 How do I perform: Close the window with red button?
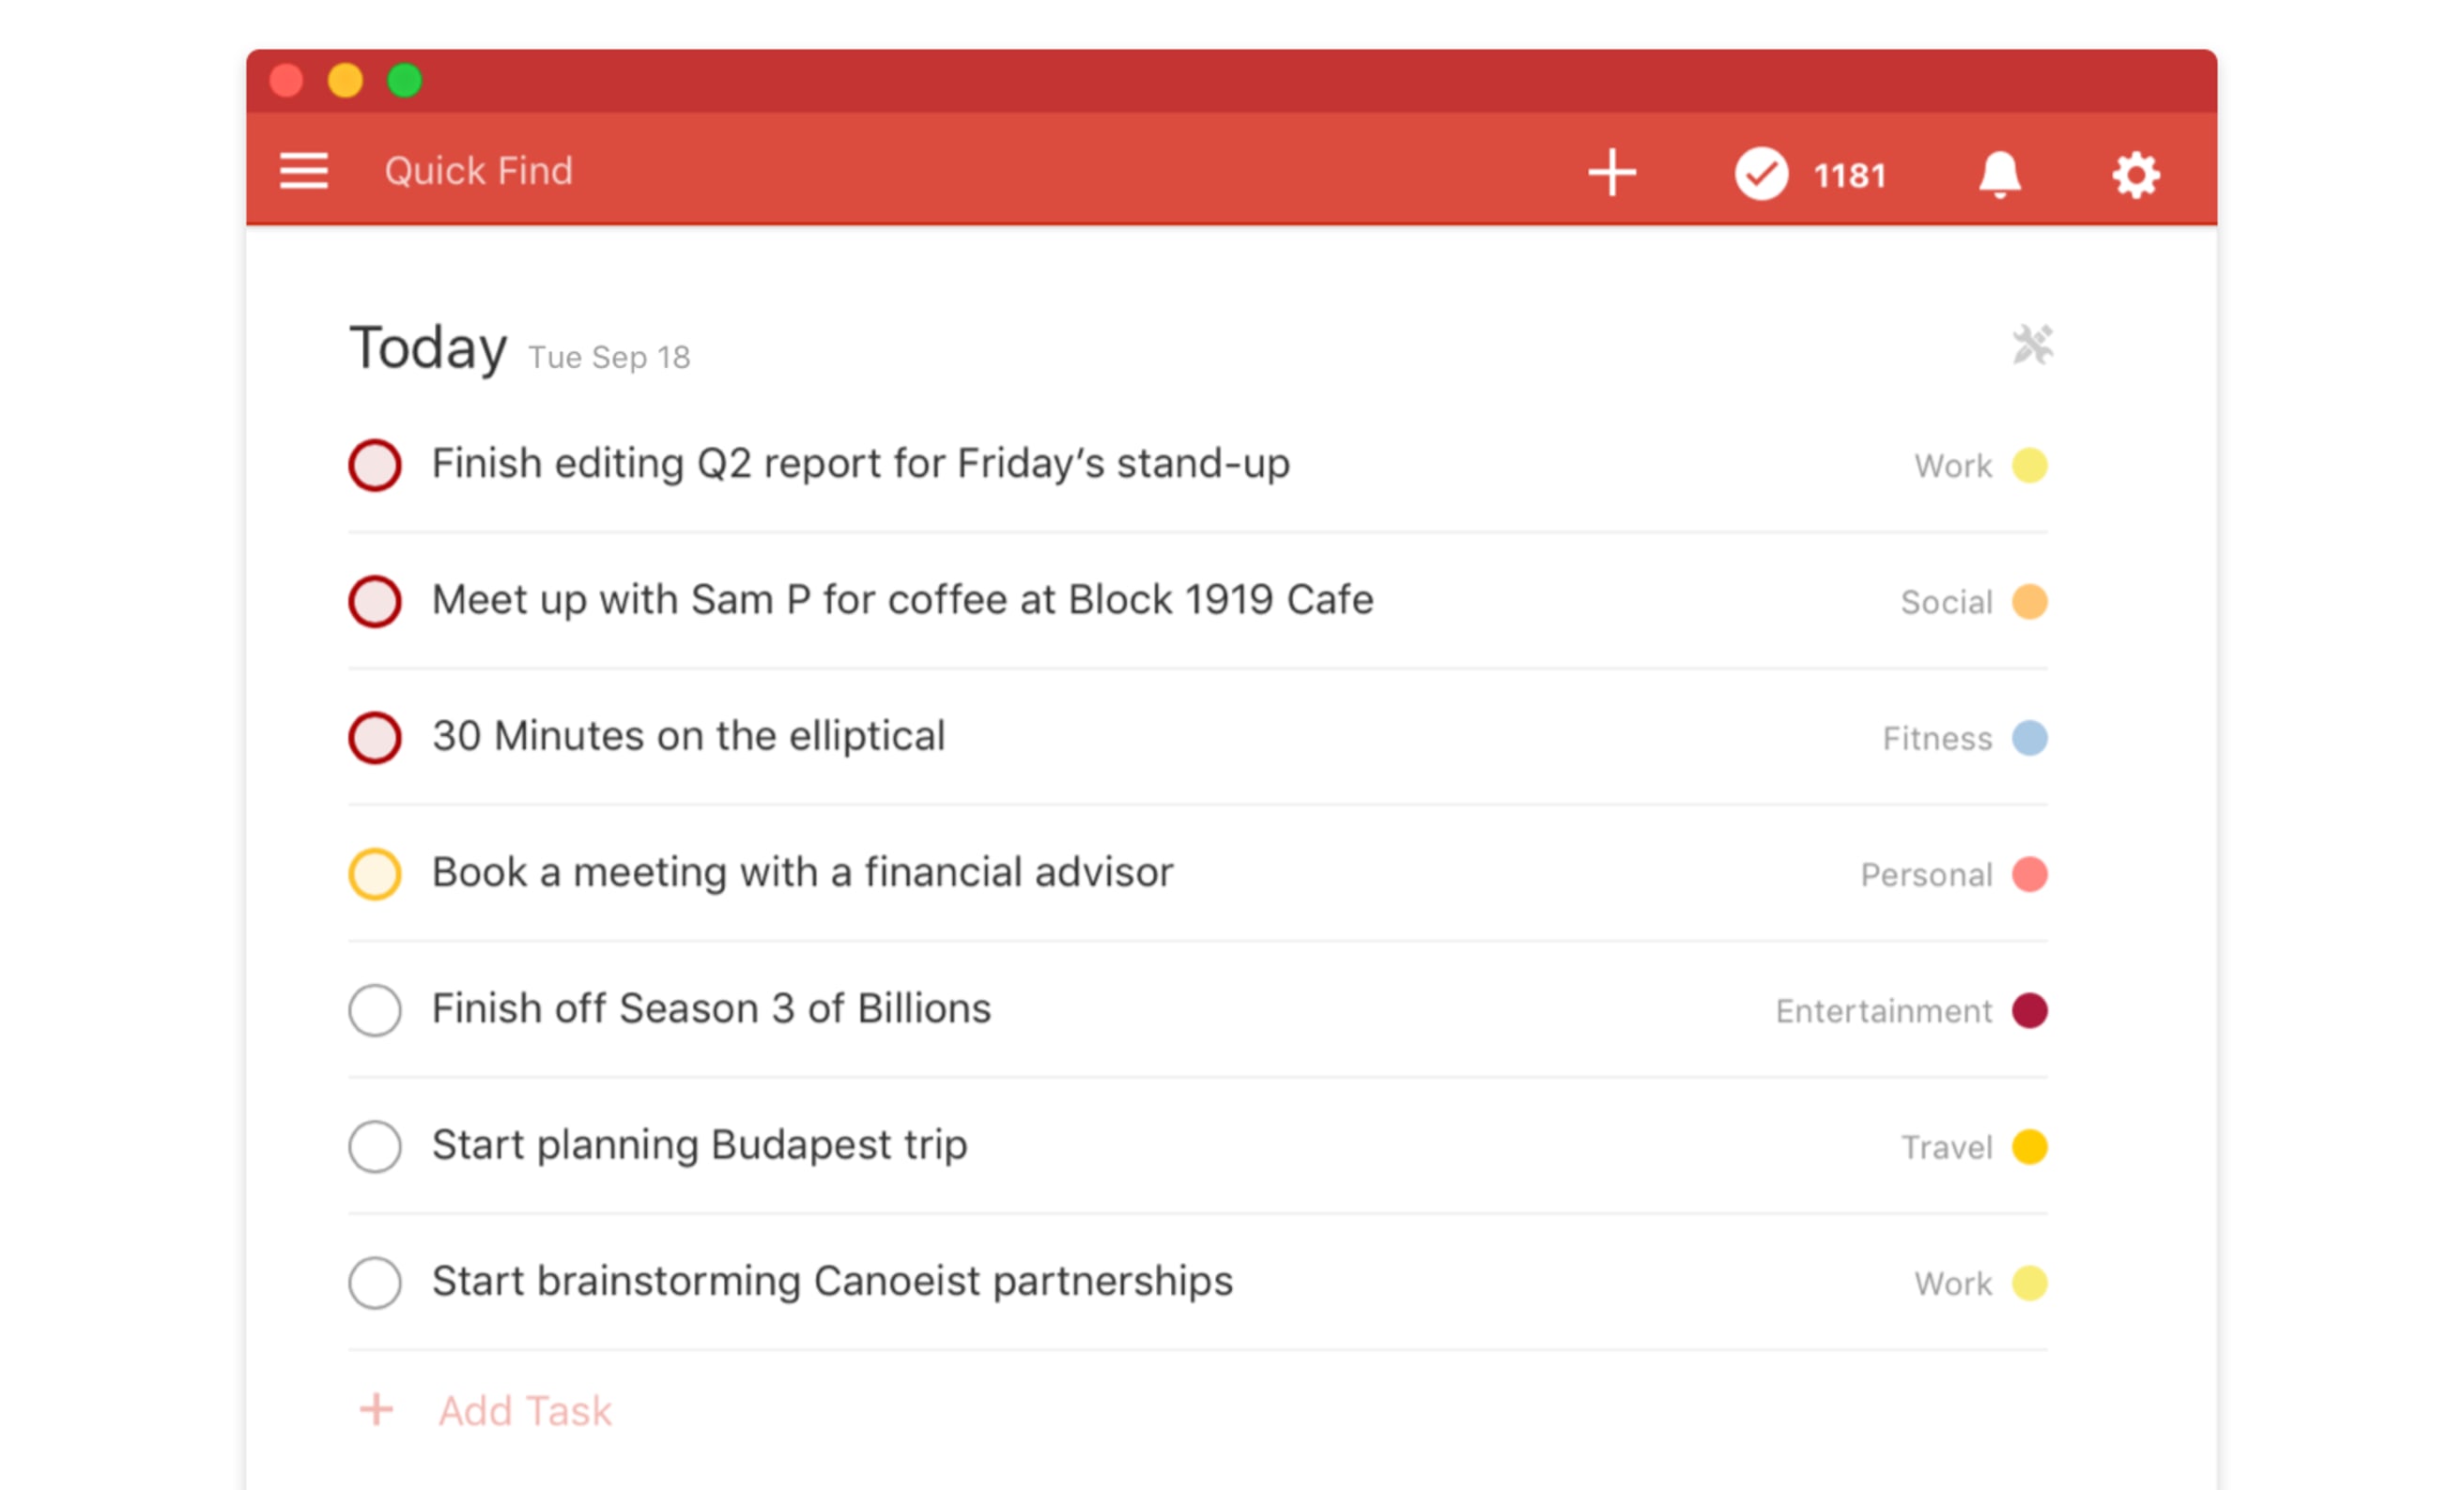286,80
